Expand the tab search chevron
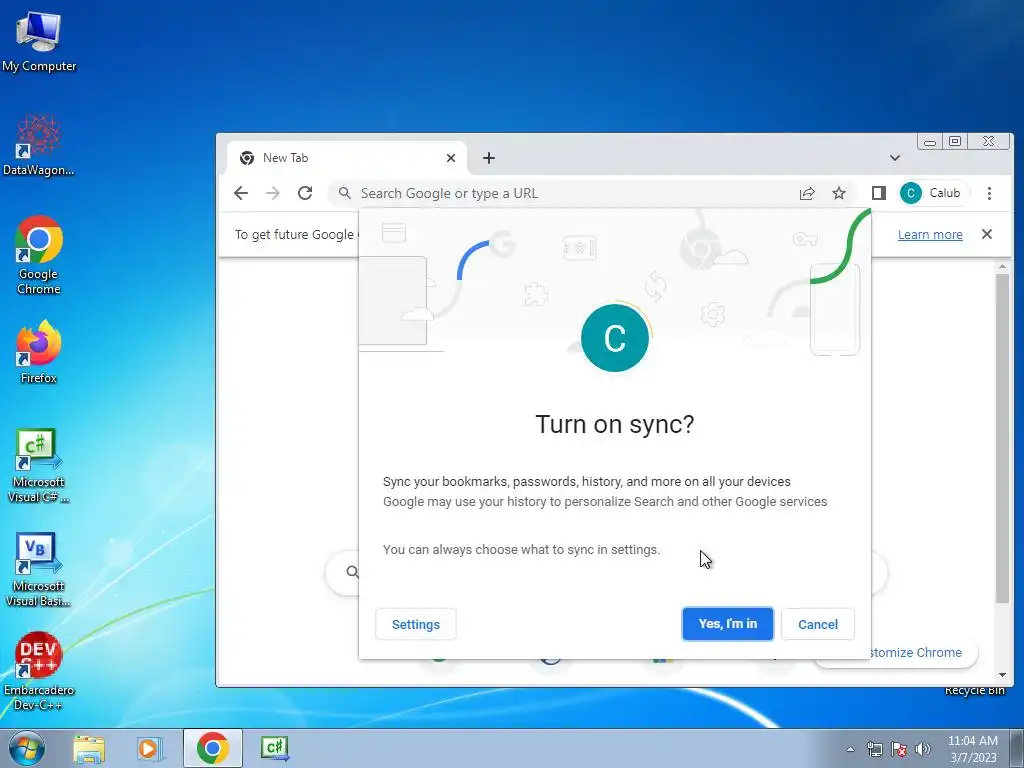This screenshot has width=1024, height=768. pyautogui.click(x=895, y=158)
